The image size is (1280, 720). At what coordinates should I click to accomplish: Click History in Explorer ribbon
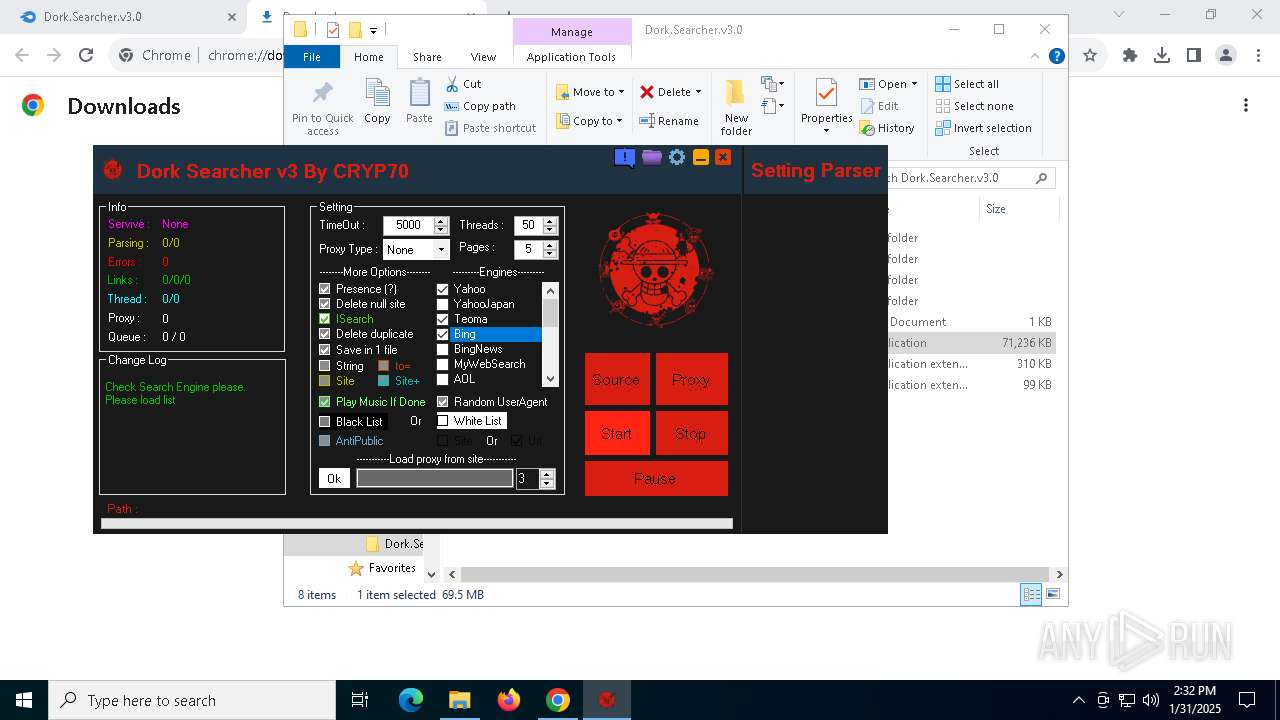pyautogui.click(x=887, y=128)
